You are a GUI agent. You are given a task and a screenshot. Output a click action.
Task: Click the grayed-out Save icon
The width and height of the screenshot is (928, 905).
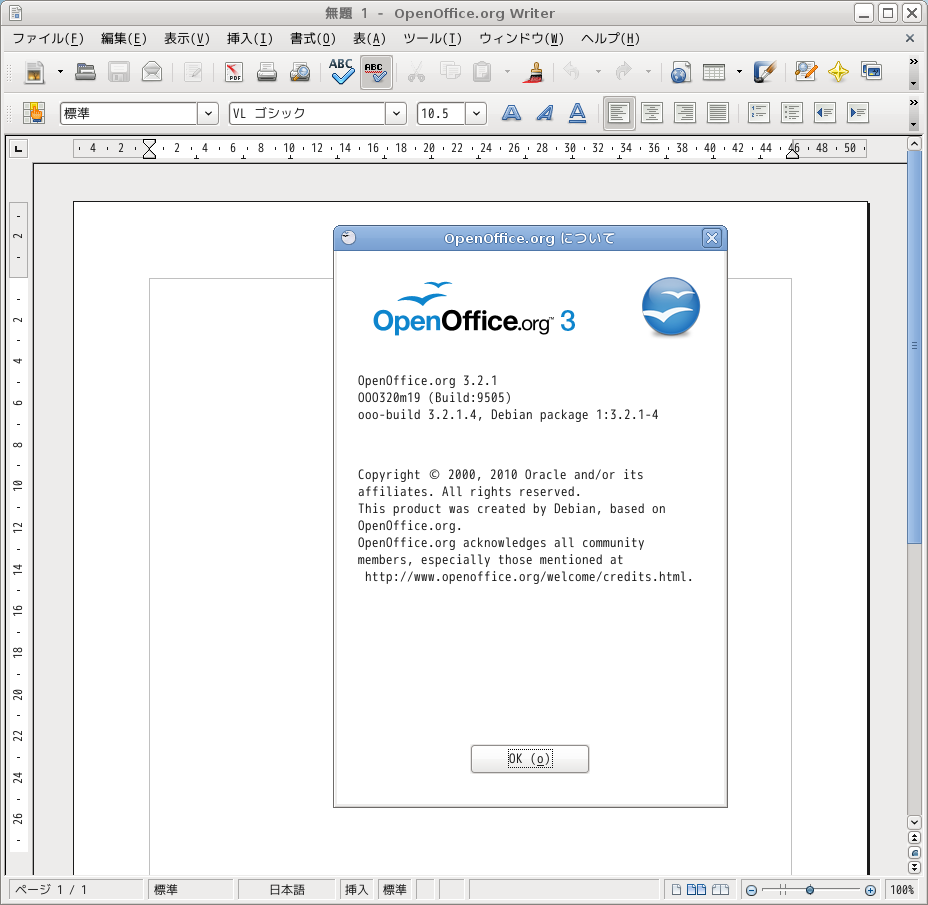(x=119, y=72)
